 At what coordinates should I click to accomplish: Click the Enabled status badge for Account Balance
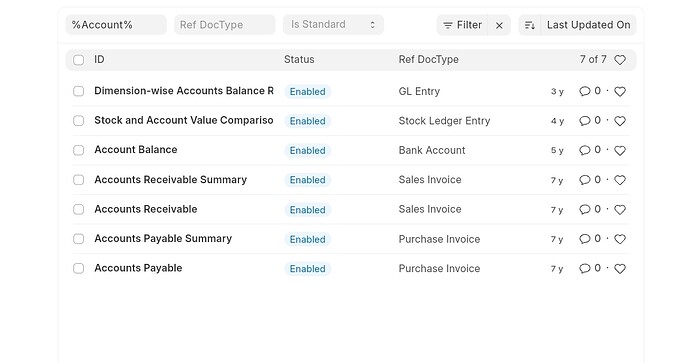coord(308,150)
